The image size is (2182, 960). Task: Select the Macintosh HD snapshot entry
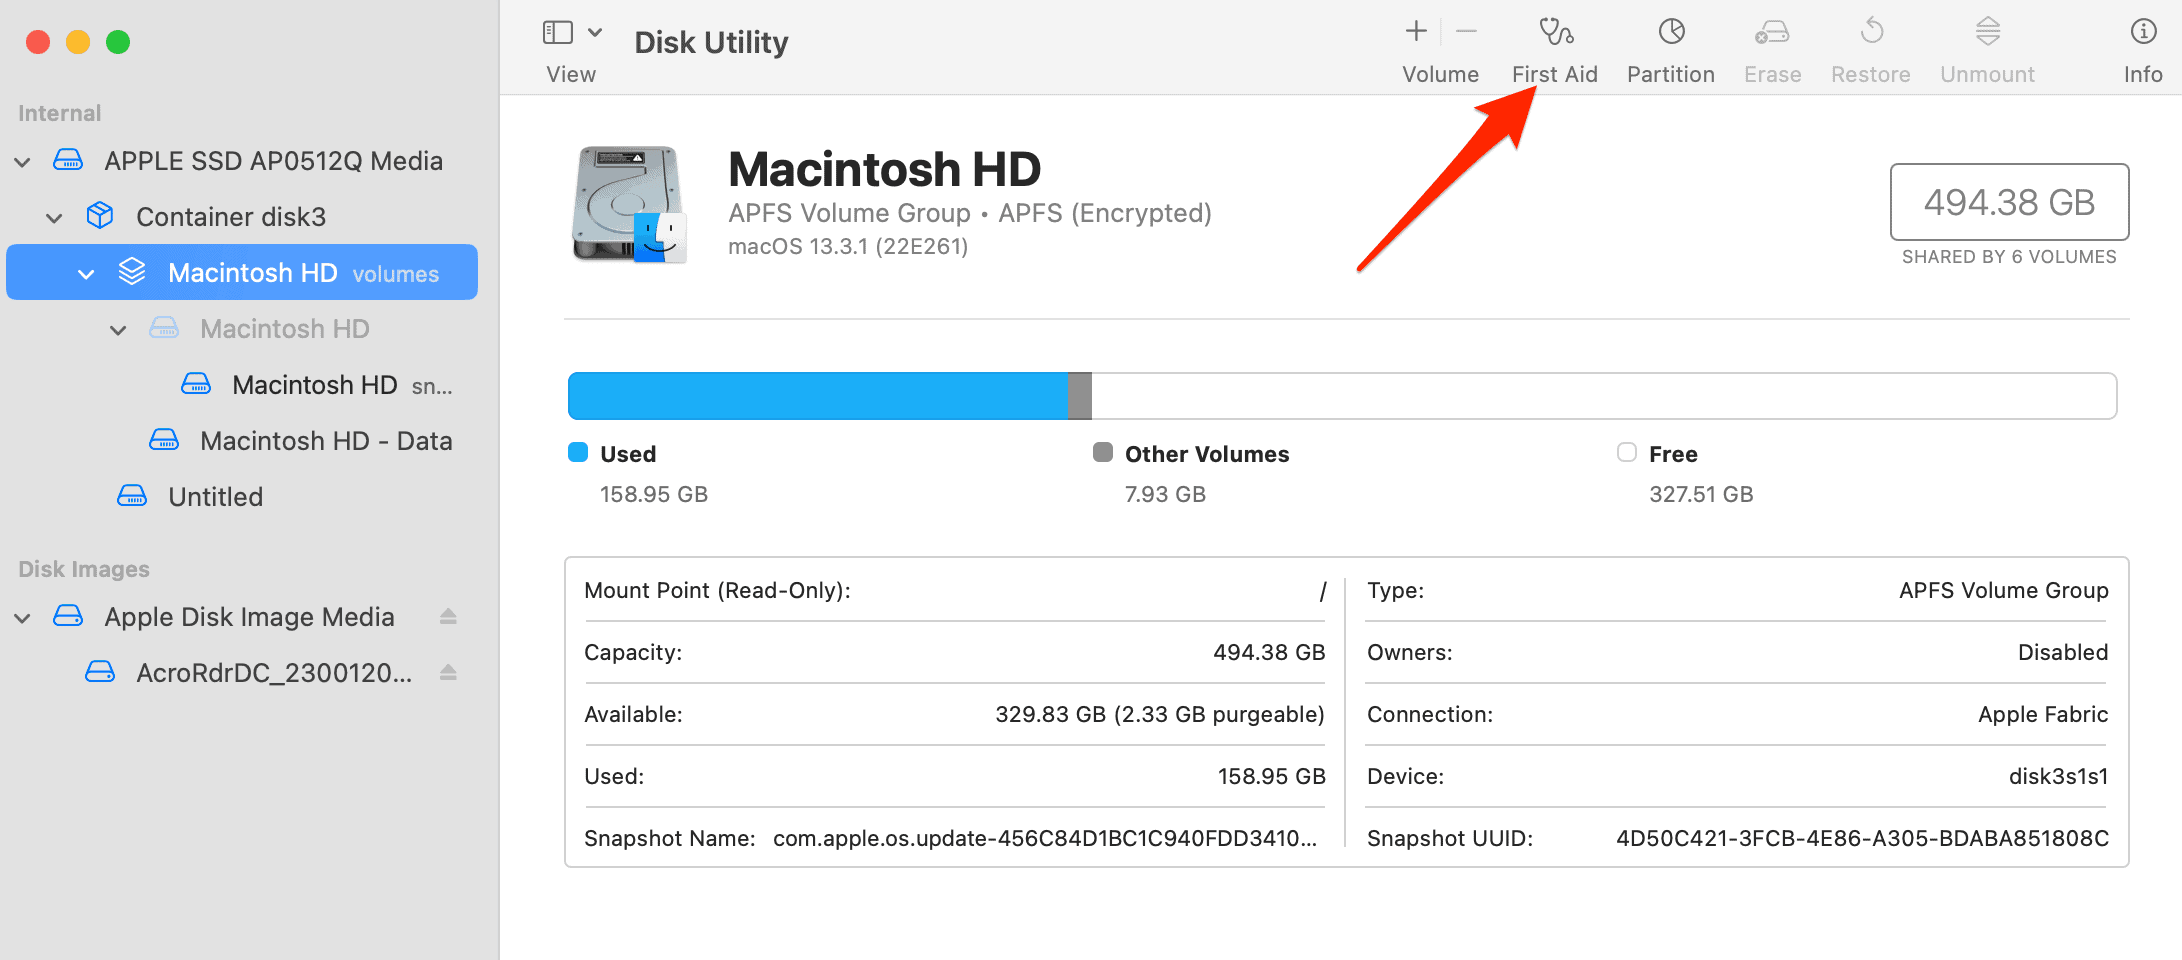click(x=314, y=385)
